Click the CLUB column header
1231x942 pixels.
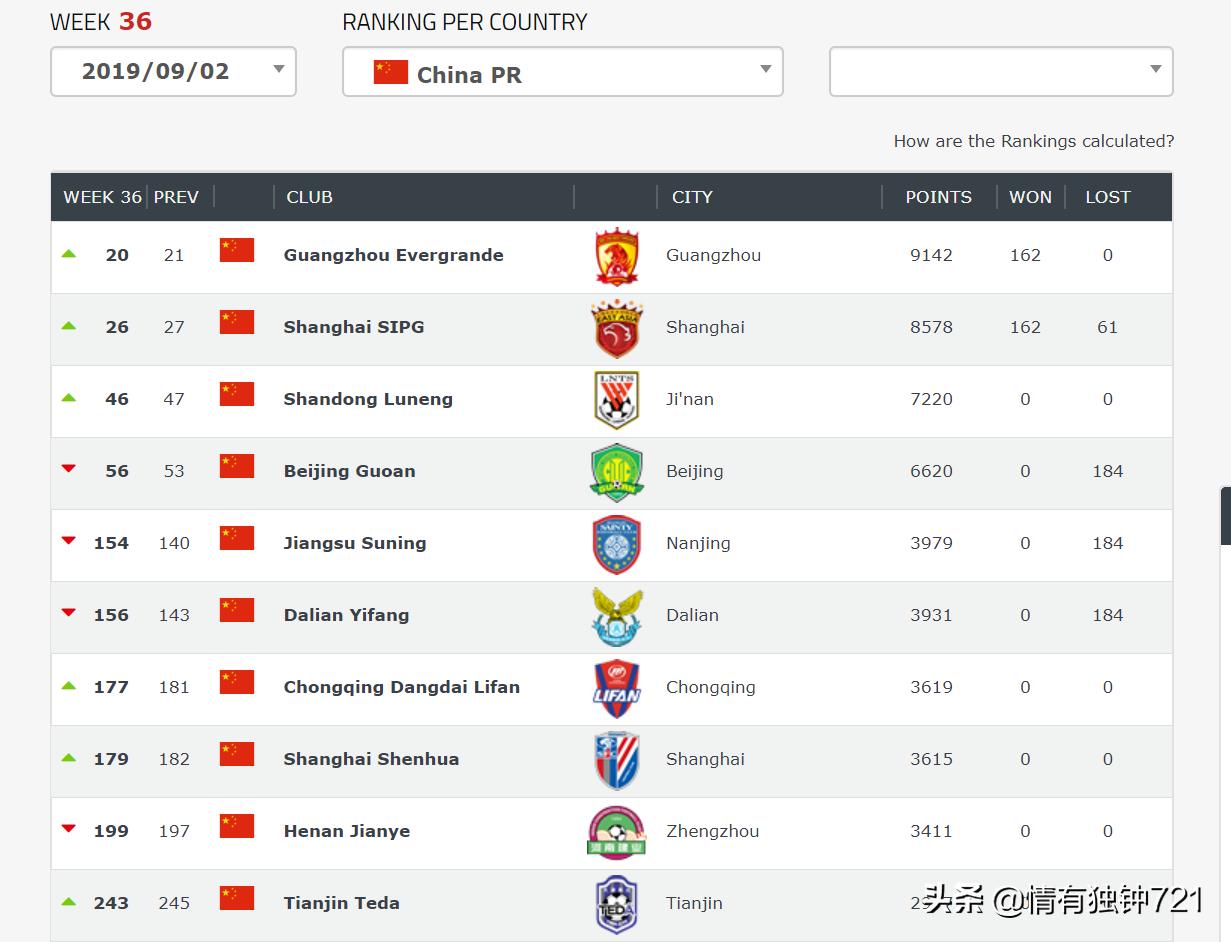309,197
